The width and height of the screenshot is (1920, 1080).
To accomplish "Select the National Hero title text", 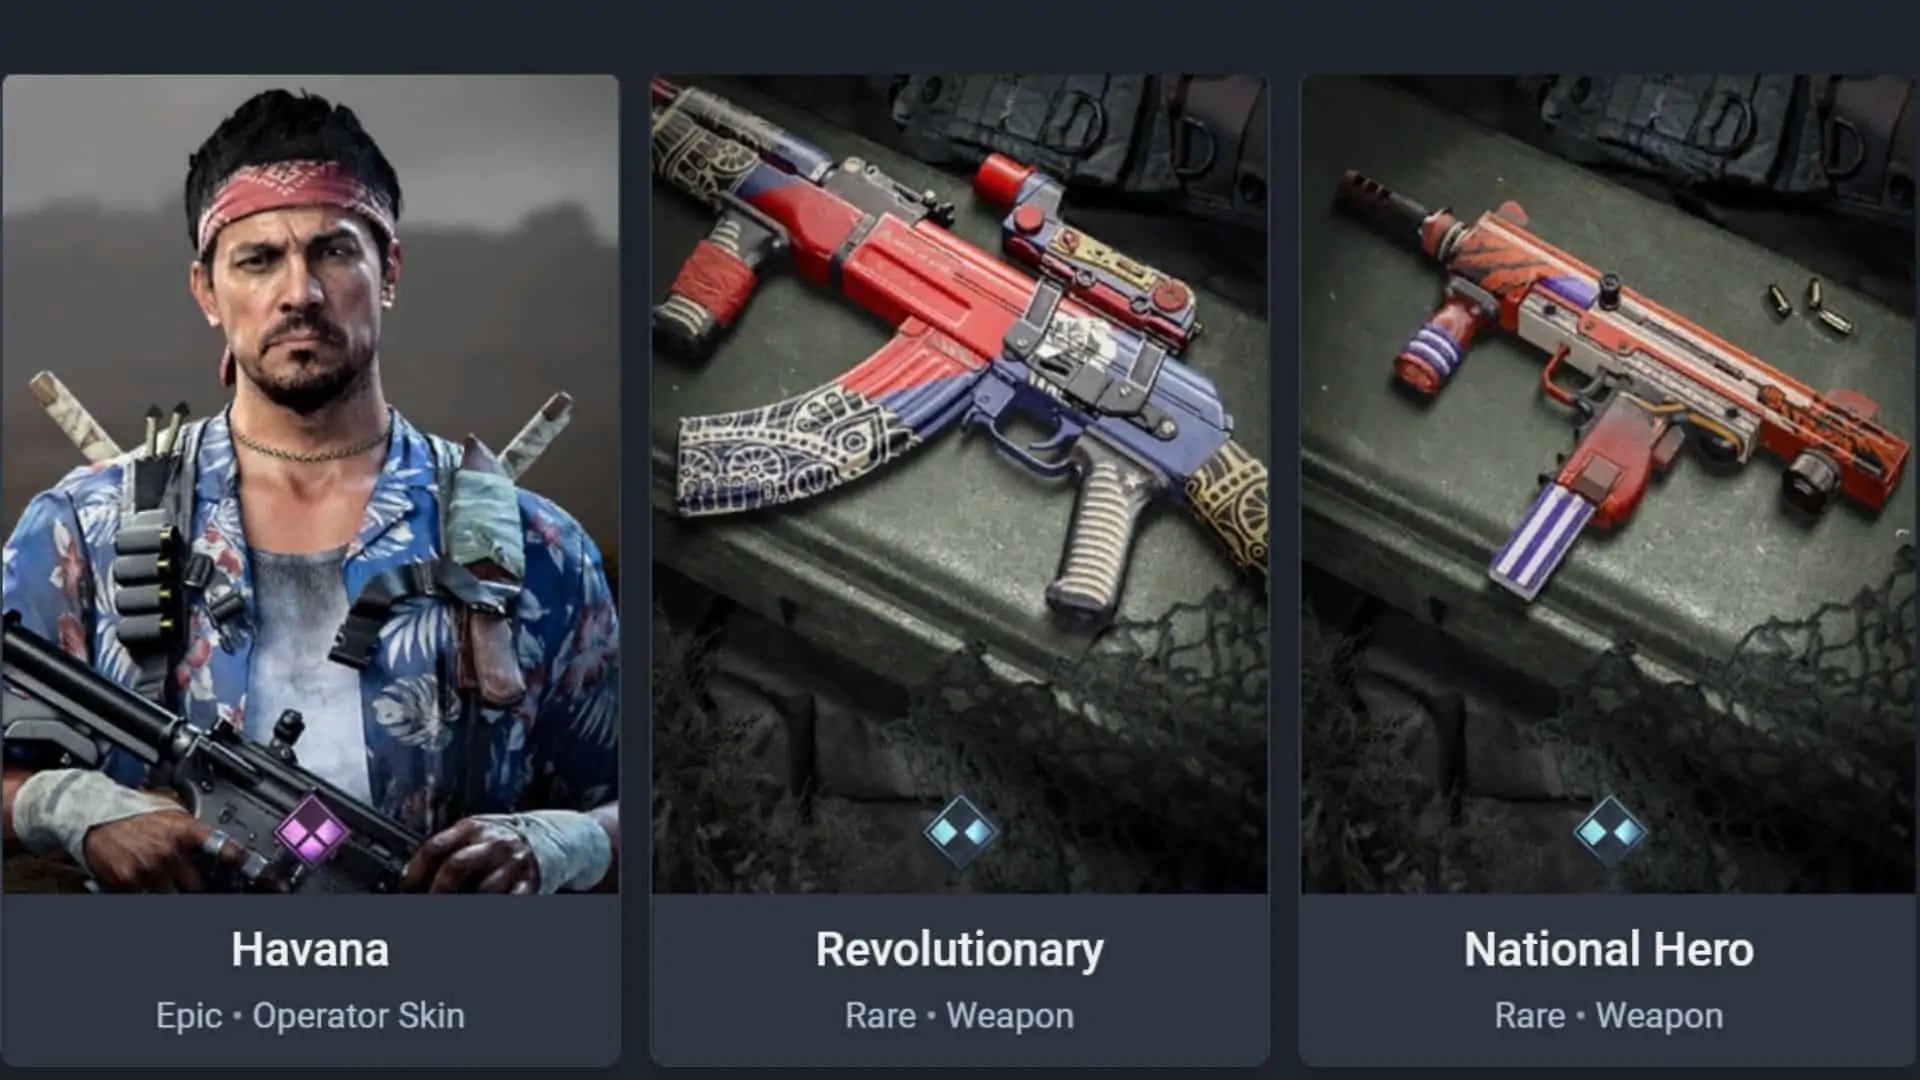I will 1609,949.
